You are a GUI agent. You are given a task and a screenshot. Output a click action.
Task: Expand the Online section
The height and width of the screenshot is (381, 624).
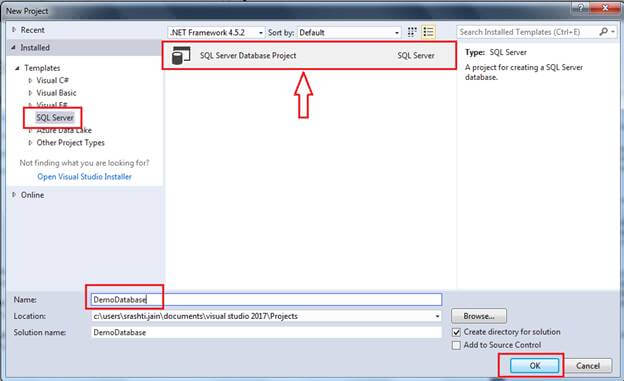(x=14, y=195)
